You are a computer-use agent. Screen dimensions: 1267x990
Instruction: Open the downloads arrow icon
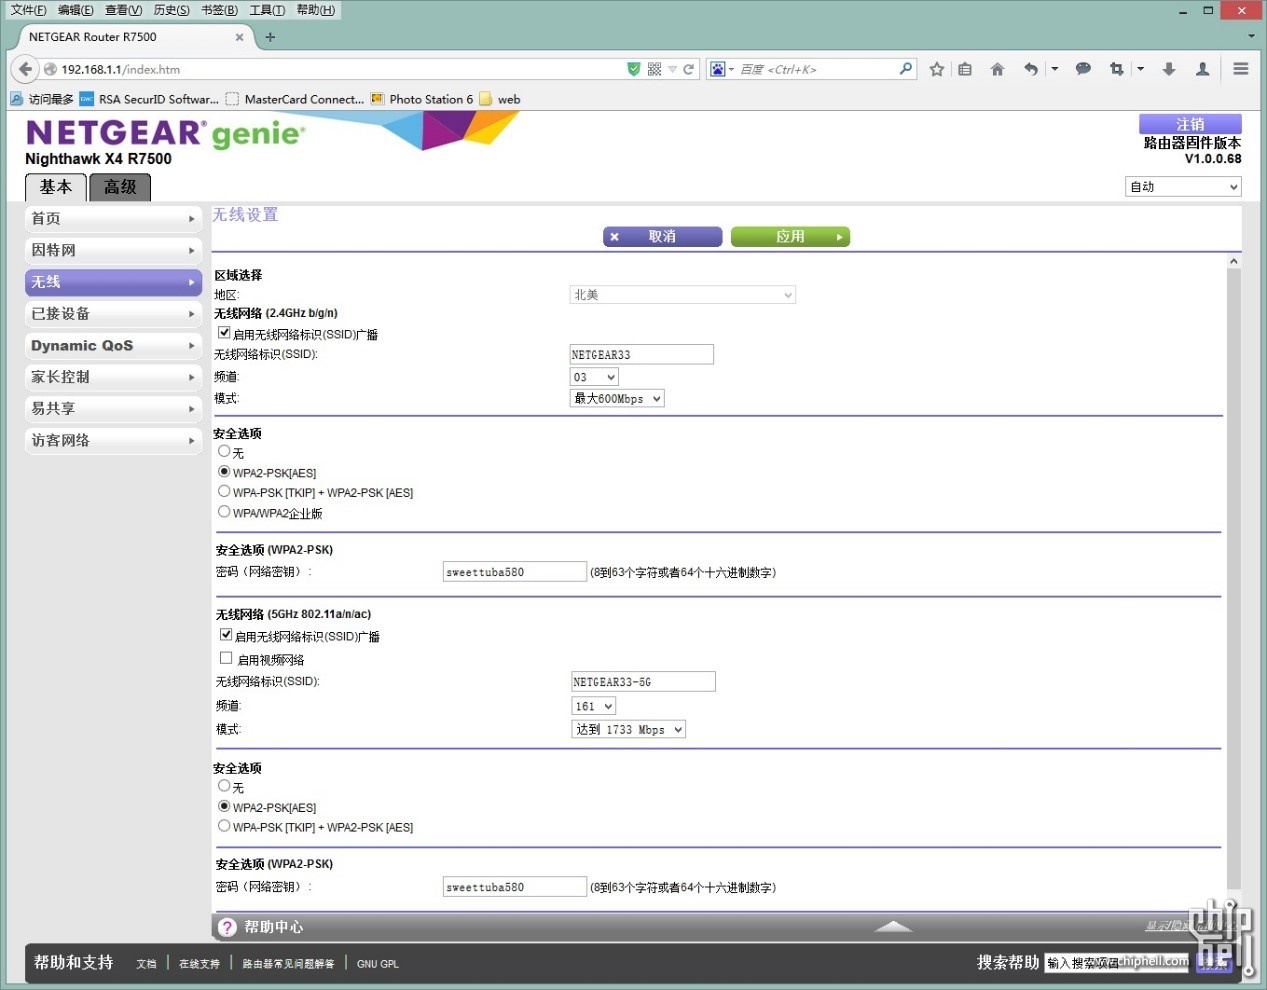[x=1169, y=69]
